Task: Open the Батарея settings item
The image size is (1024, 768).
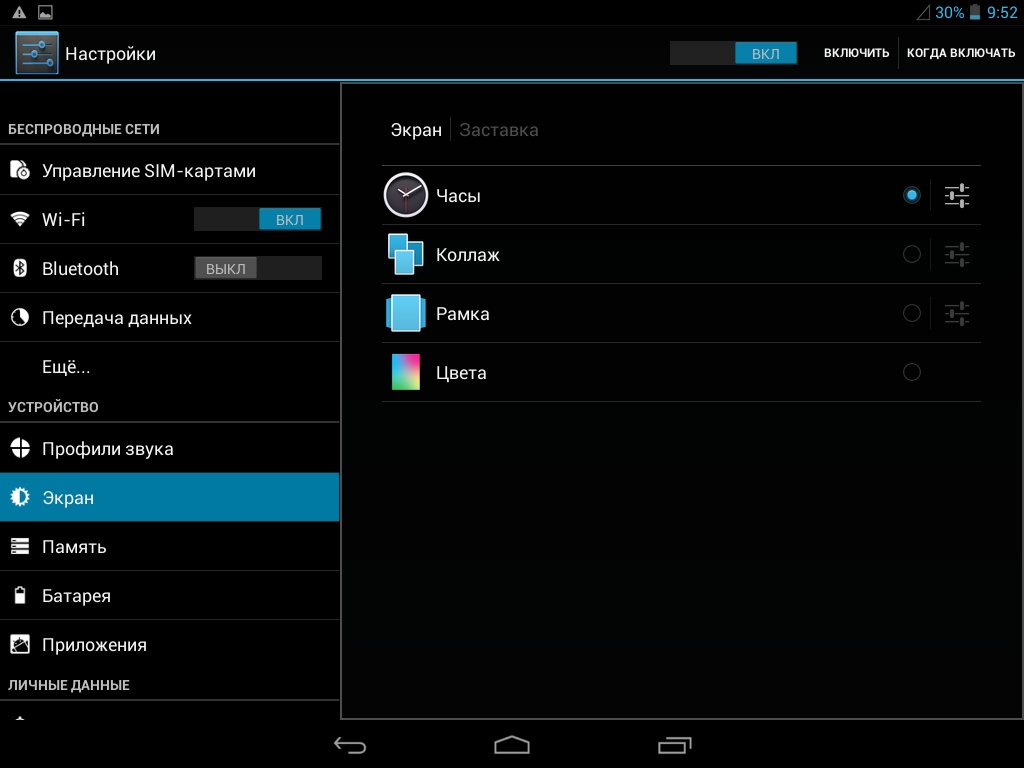Action: point(76,596)
